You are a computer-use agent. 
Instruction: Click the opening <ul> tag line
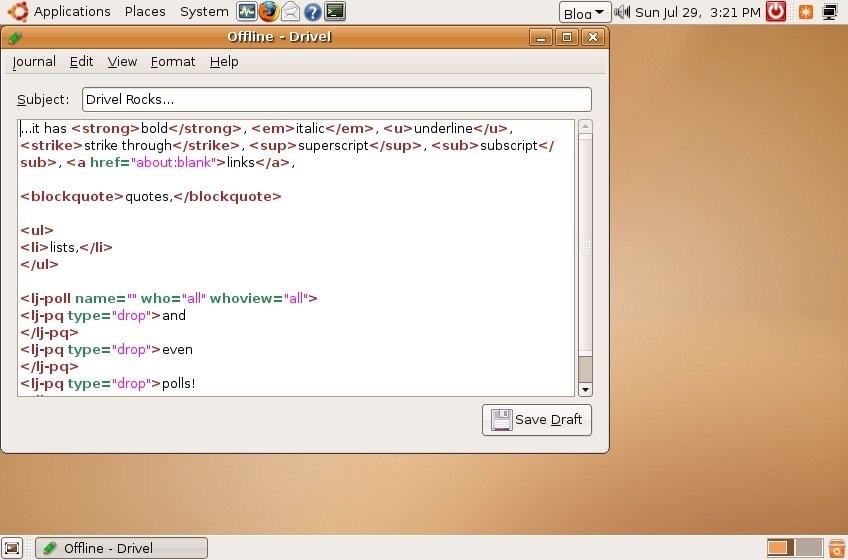pos(37,230)
